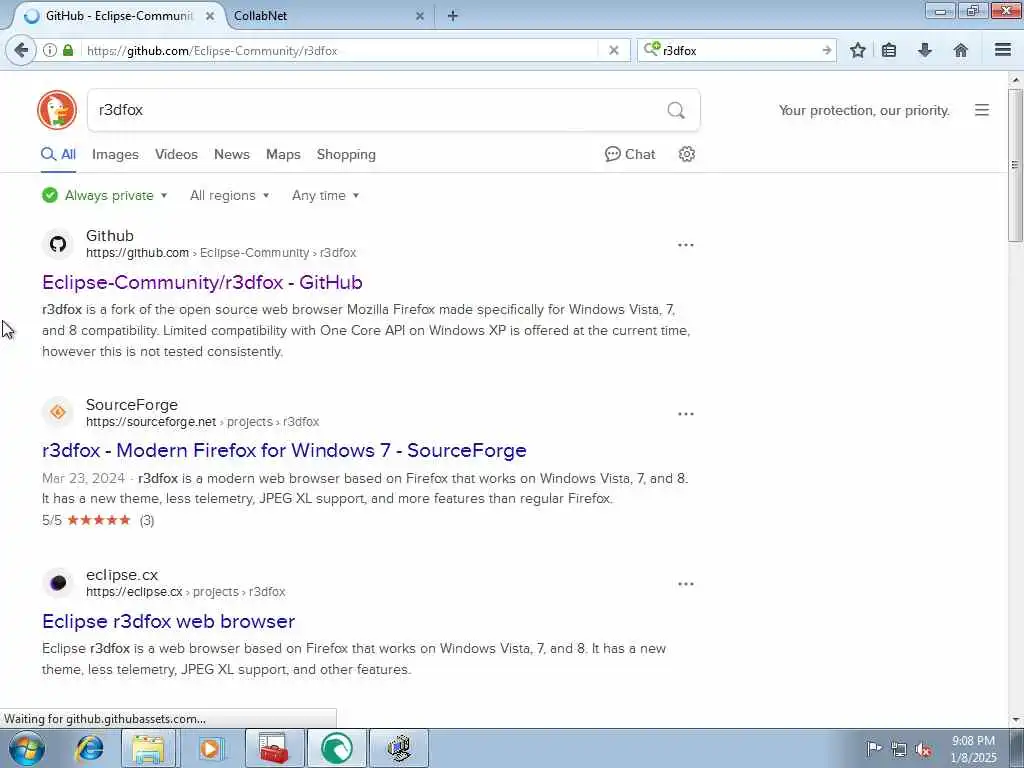Image resolution: width=1024 pixels, height=768 pixels.
Task: Switch to Videos results
Action: point(176,154)
